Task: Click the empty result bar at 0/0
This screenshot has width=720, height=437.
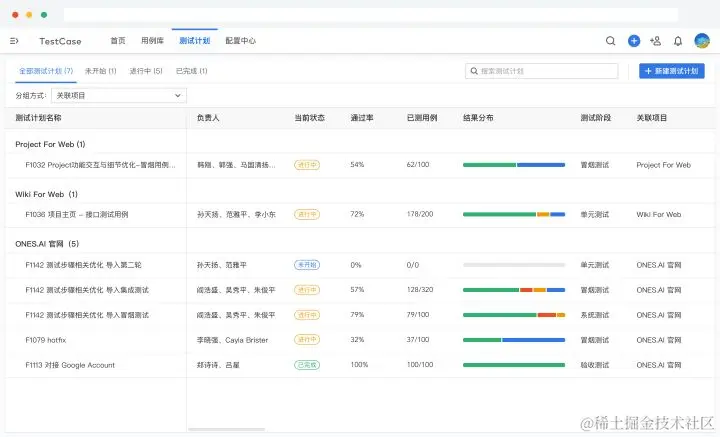Action: [x=514, y=265]
